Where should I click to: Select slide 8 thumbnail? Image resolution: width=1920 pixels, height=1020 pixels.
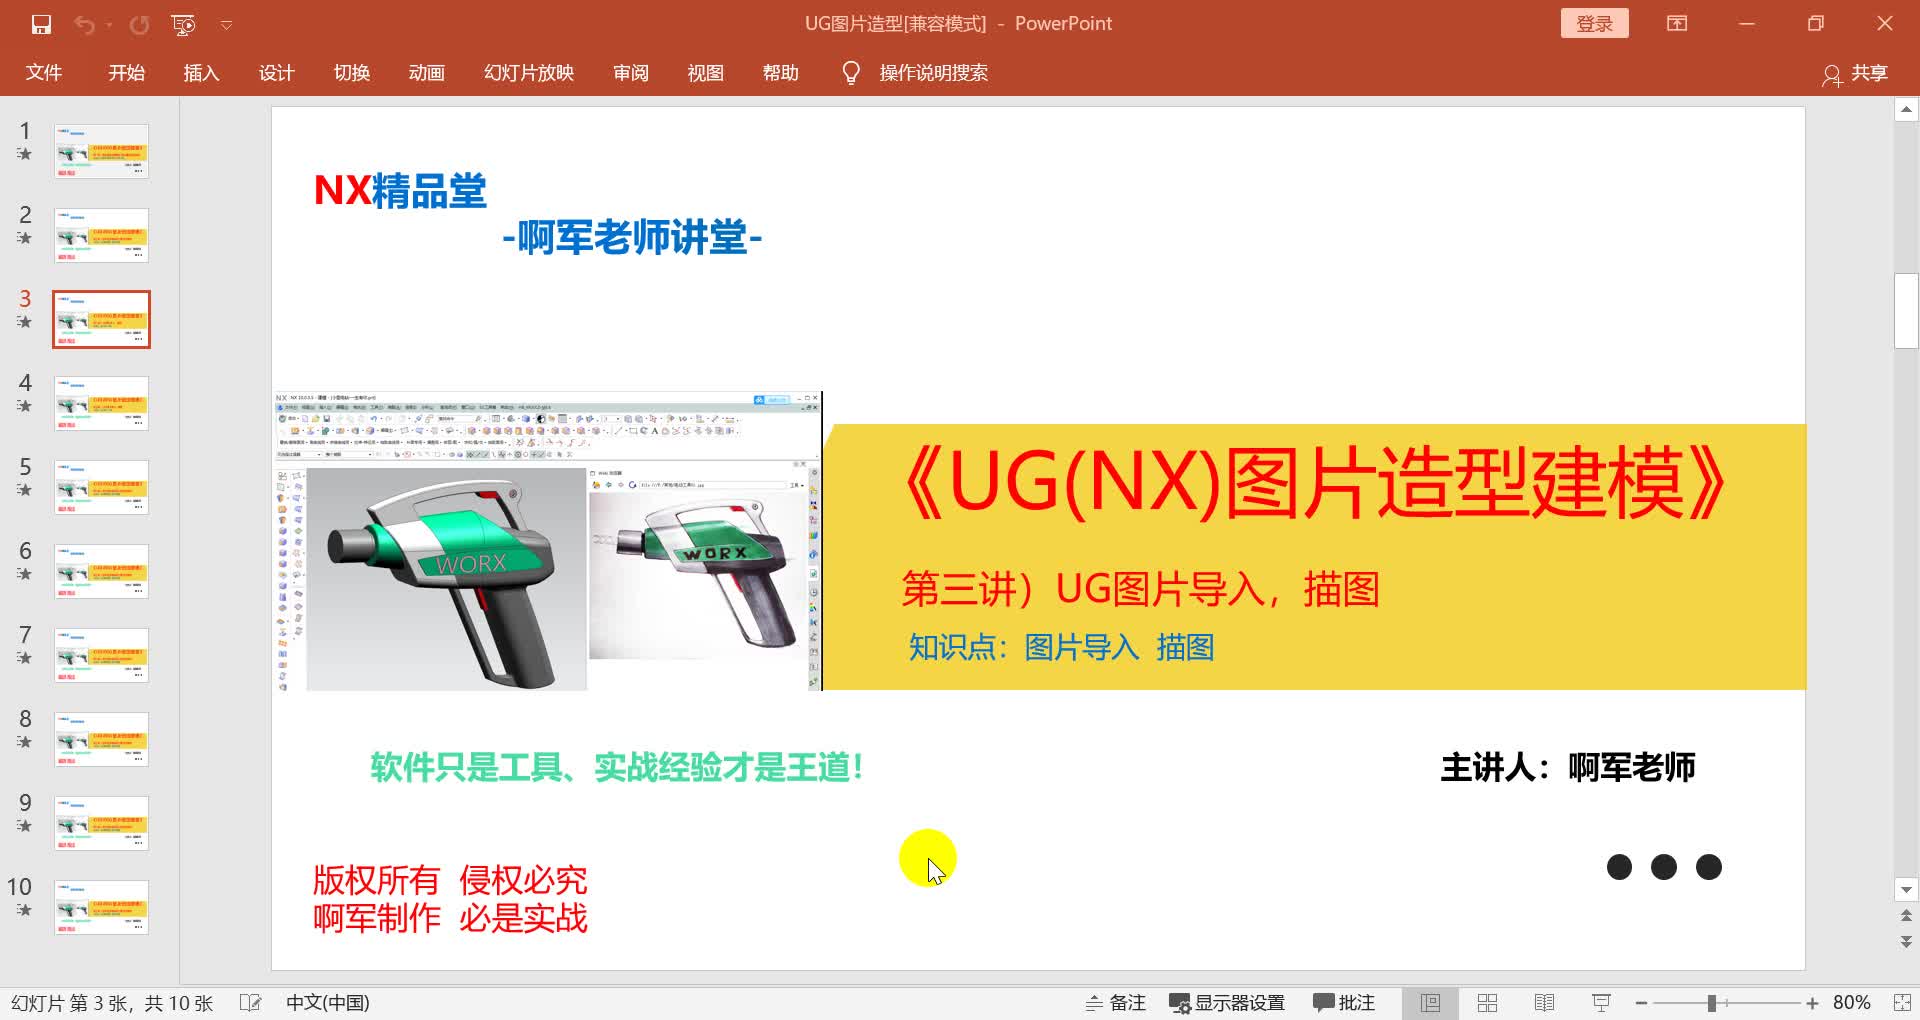[101, 739]
